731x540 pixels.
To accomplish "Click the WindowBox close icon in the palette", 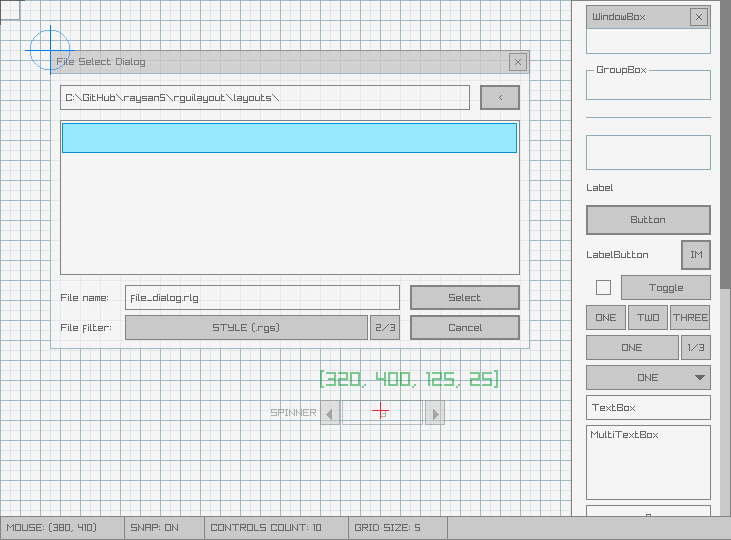I will click(699, 17).
